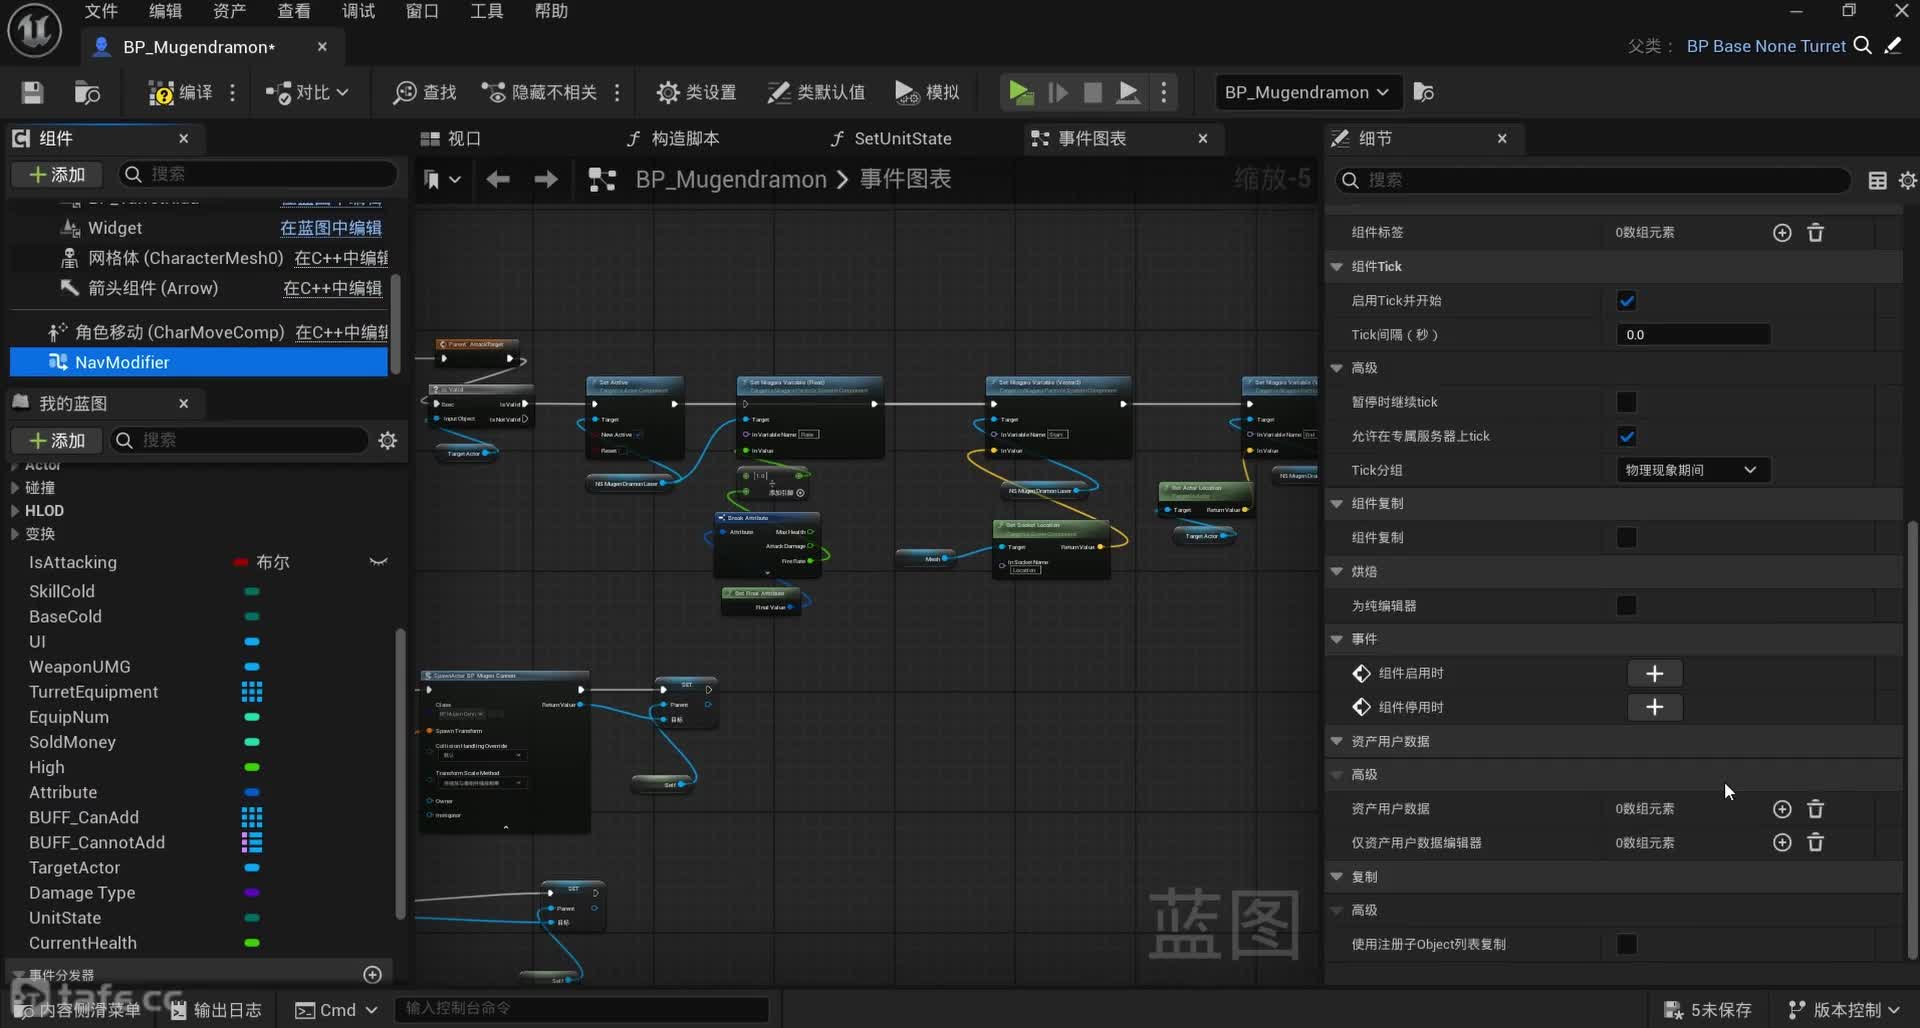Image resolution: width=1920 pixels, height=1028 pixels.
Task: Switch to the SetUnitState tab
Action: pyautogui.click(x=901, y=139)
